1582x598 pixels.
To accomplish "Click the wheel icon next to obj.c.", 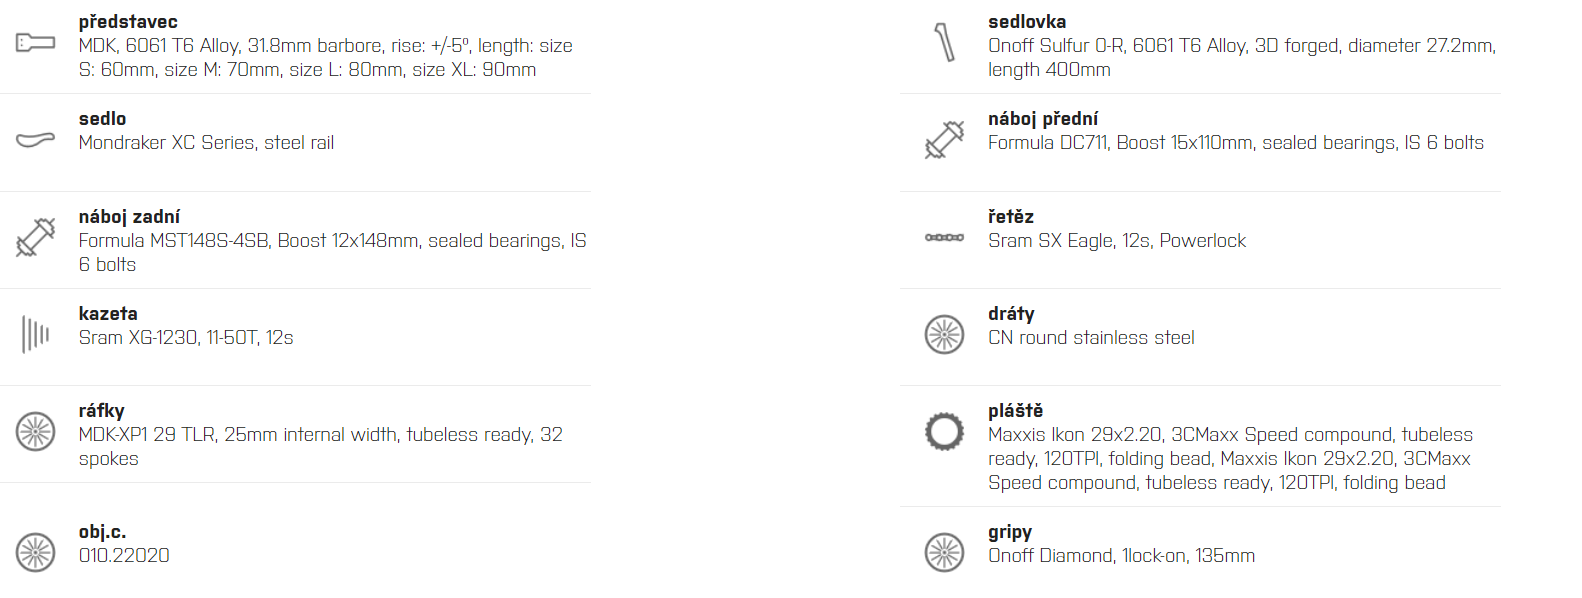I will (x=35, y=552).
